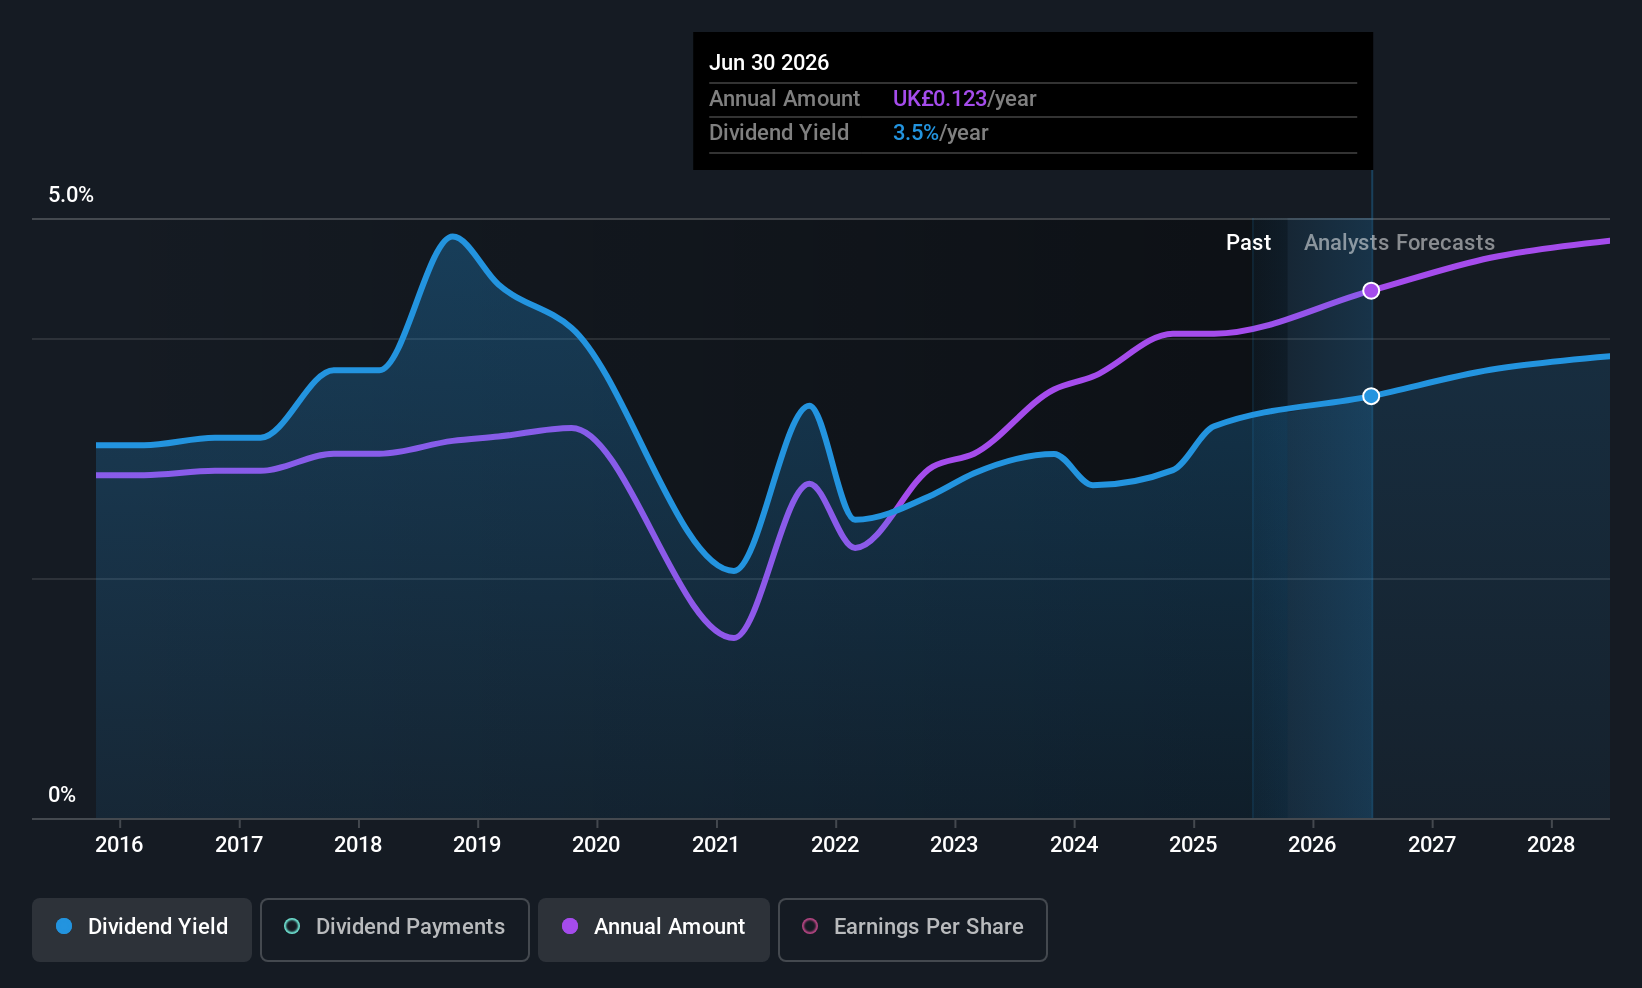
Task: Click the Jun 30 2026 tooltip date
Action: [x=769, y=63]
